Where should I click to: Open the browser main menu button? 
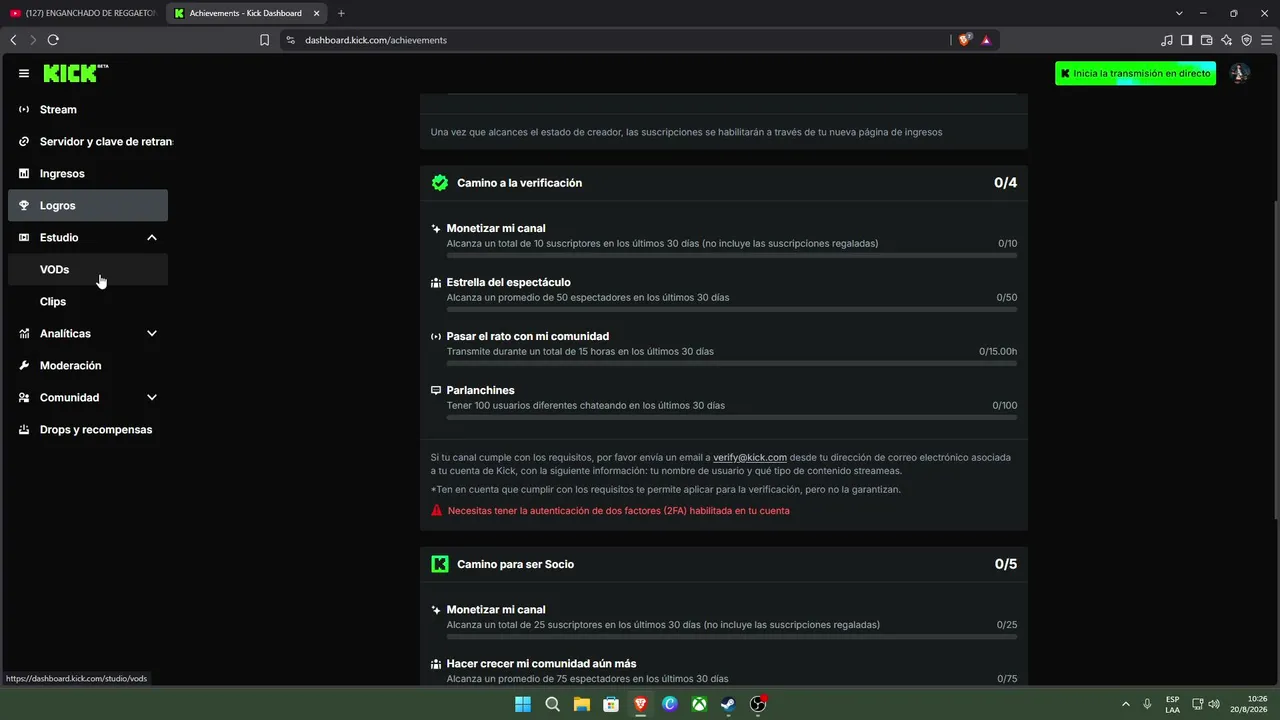coord(1267,40)
